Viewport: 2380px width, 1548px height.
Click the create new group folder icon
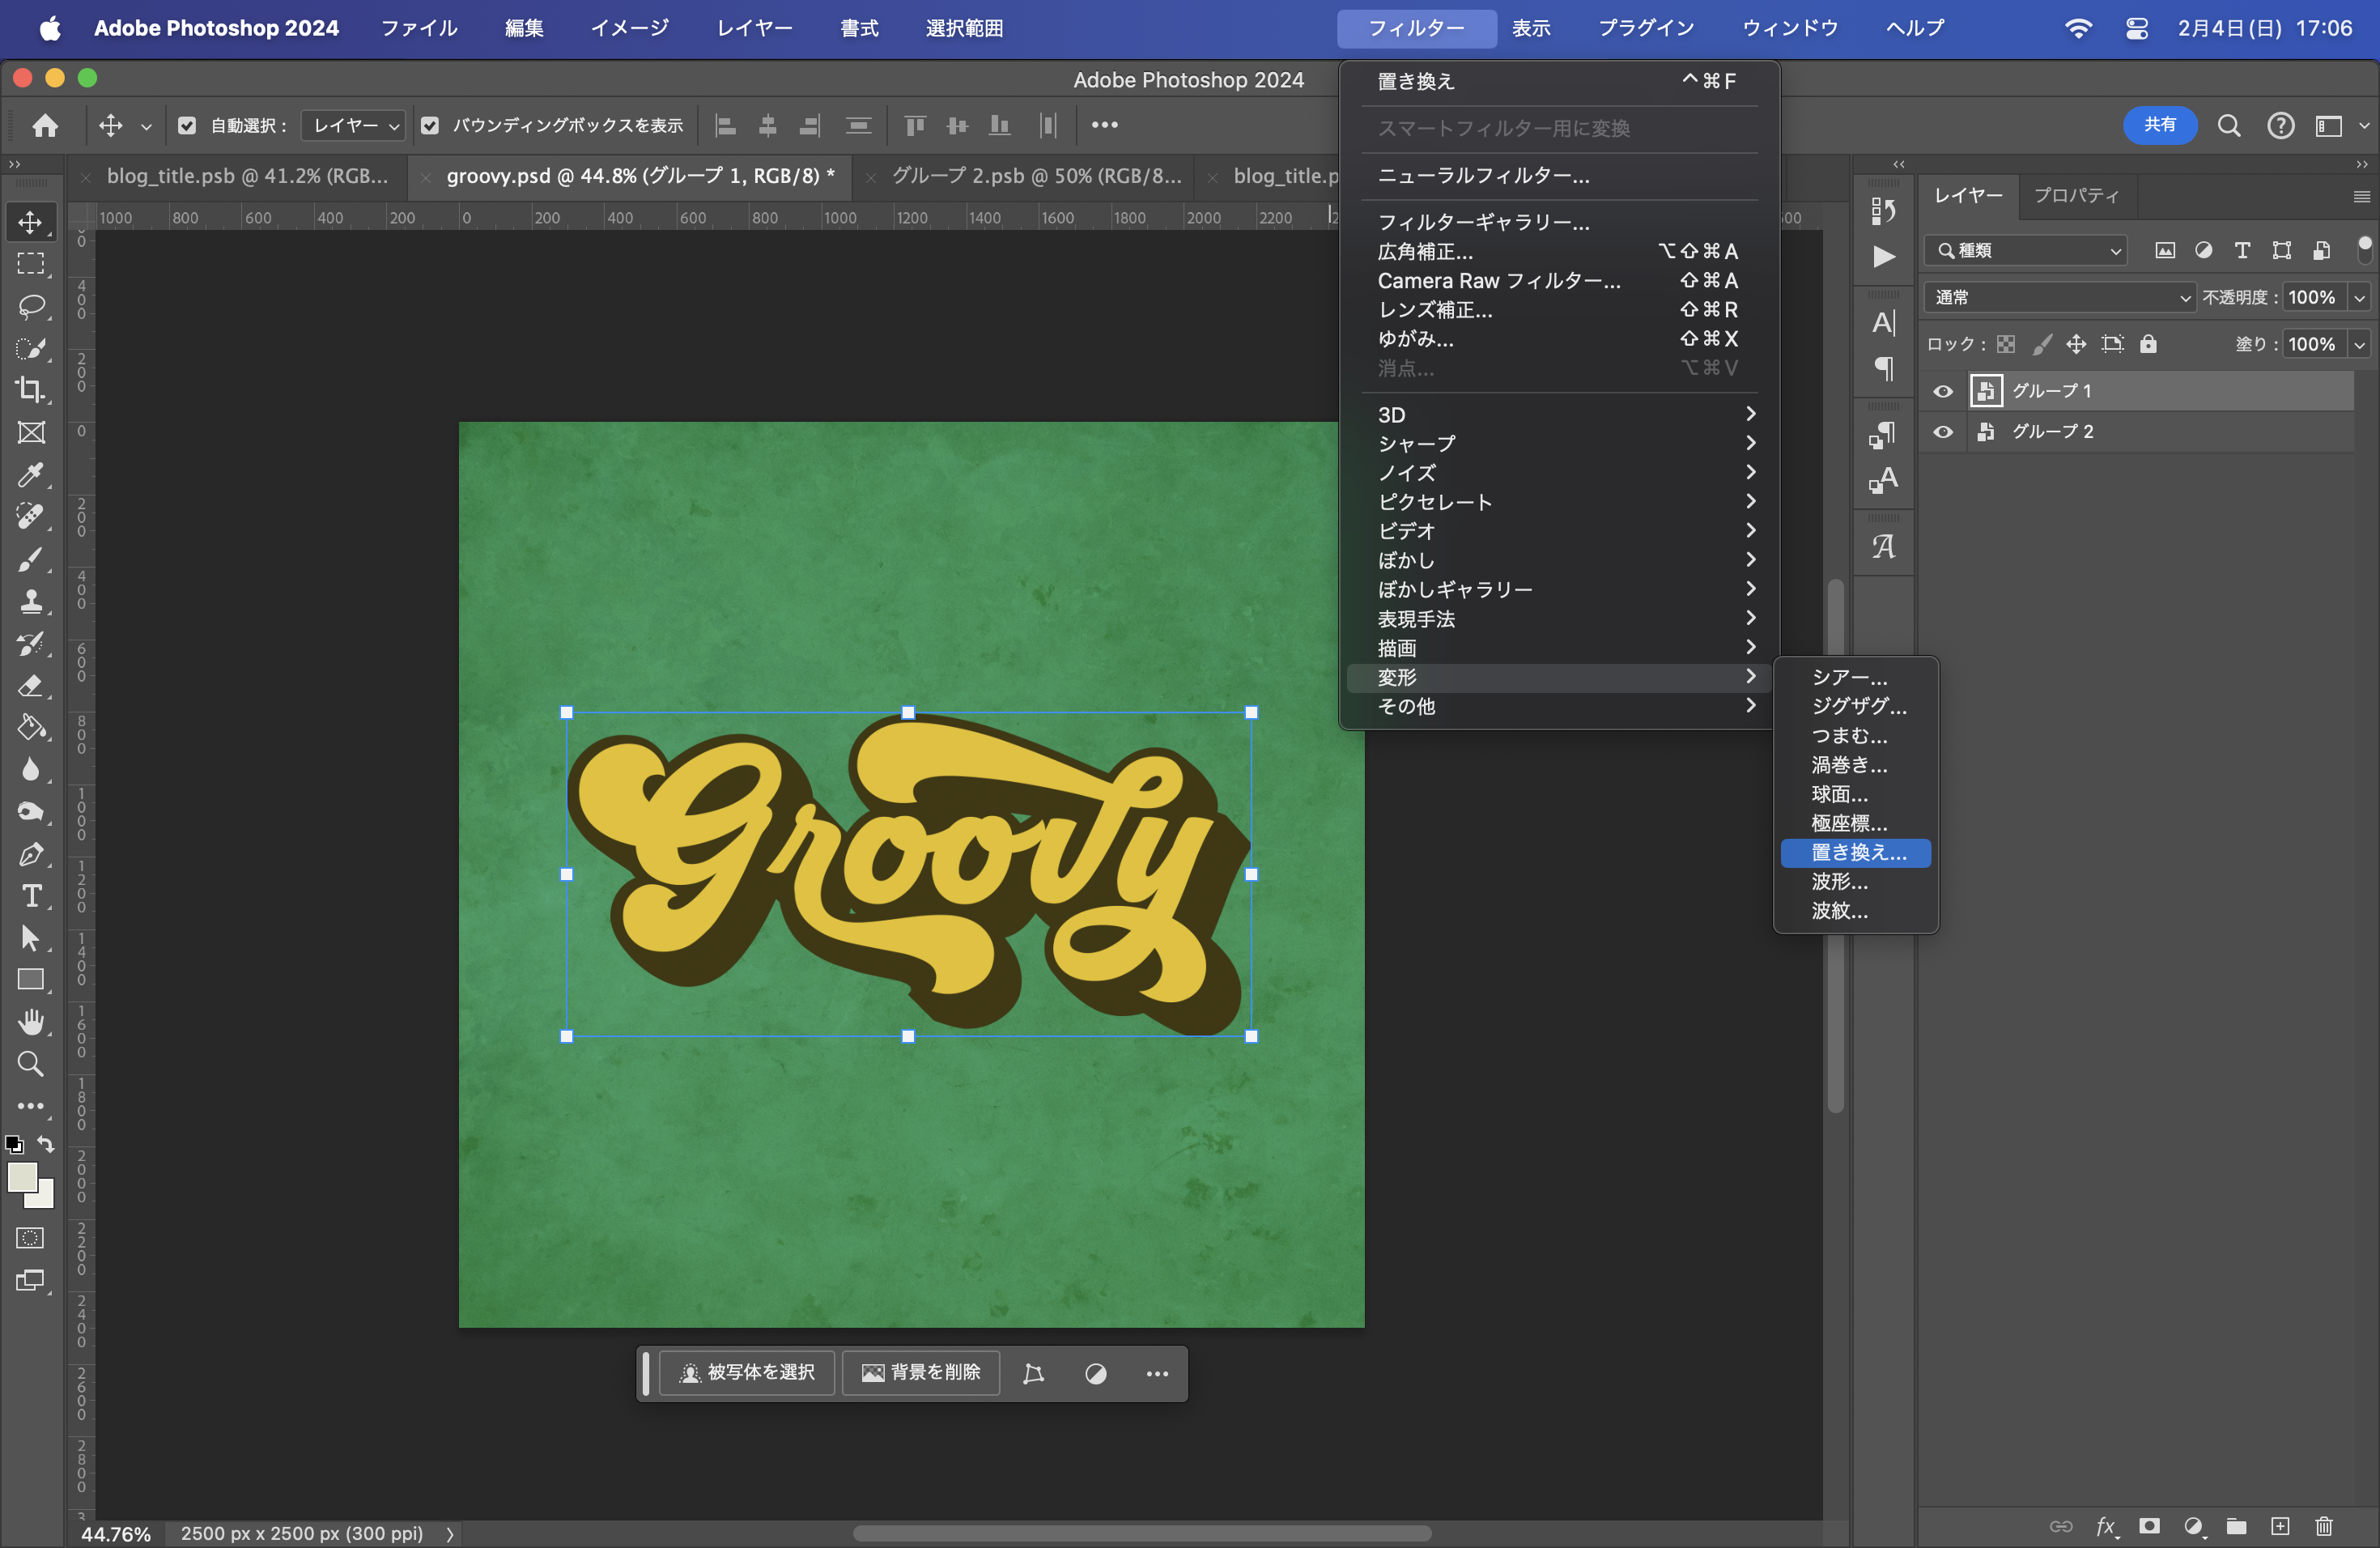(2236, 1526)
